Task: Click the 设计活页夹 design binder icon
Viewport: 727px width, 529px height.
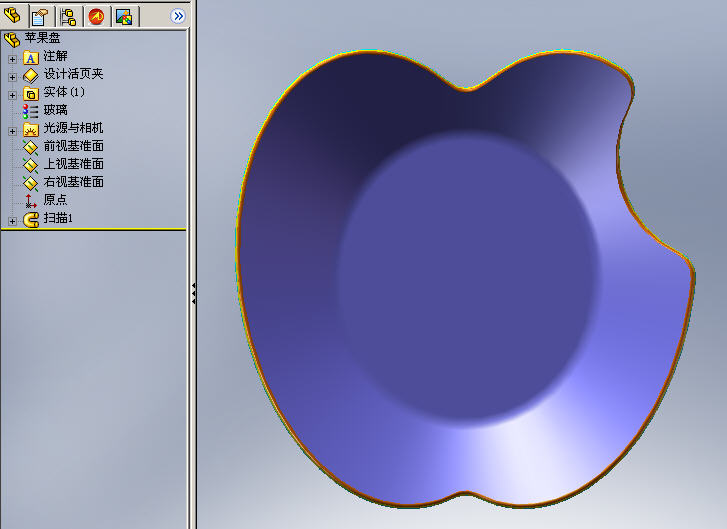Action: (x=31, y=76)
